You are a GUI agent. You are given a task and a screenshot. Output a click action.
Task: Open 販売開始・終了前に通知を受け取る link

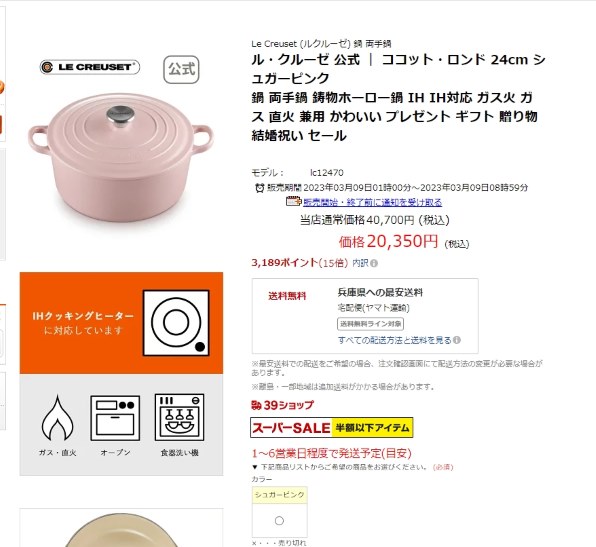[372, 202]
